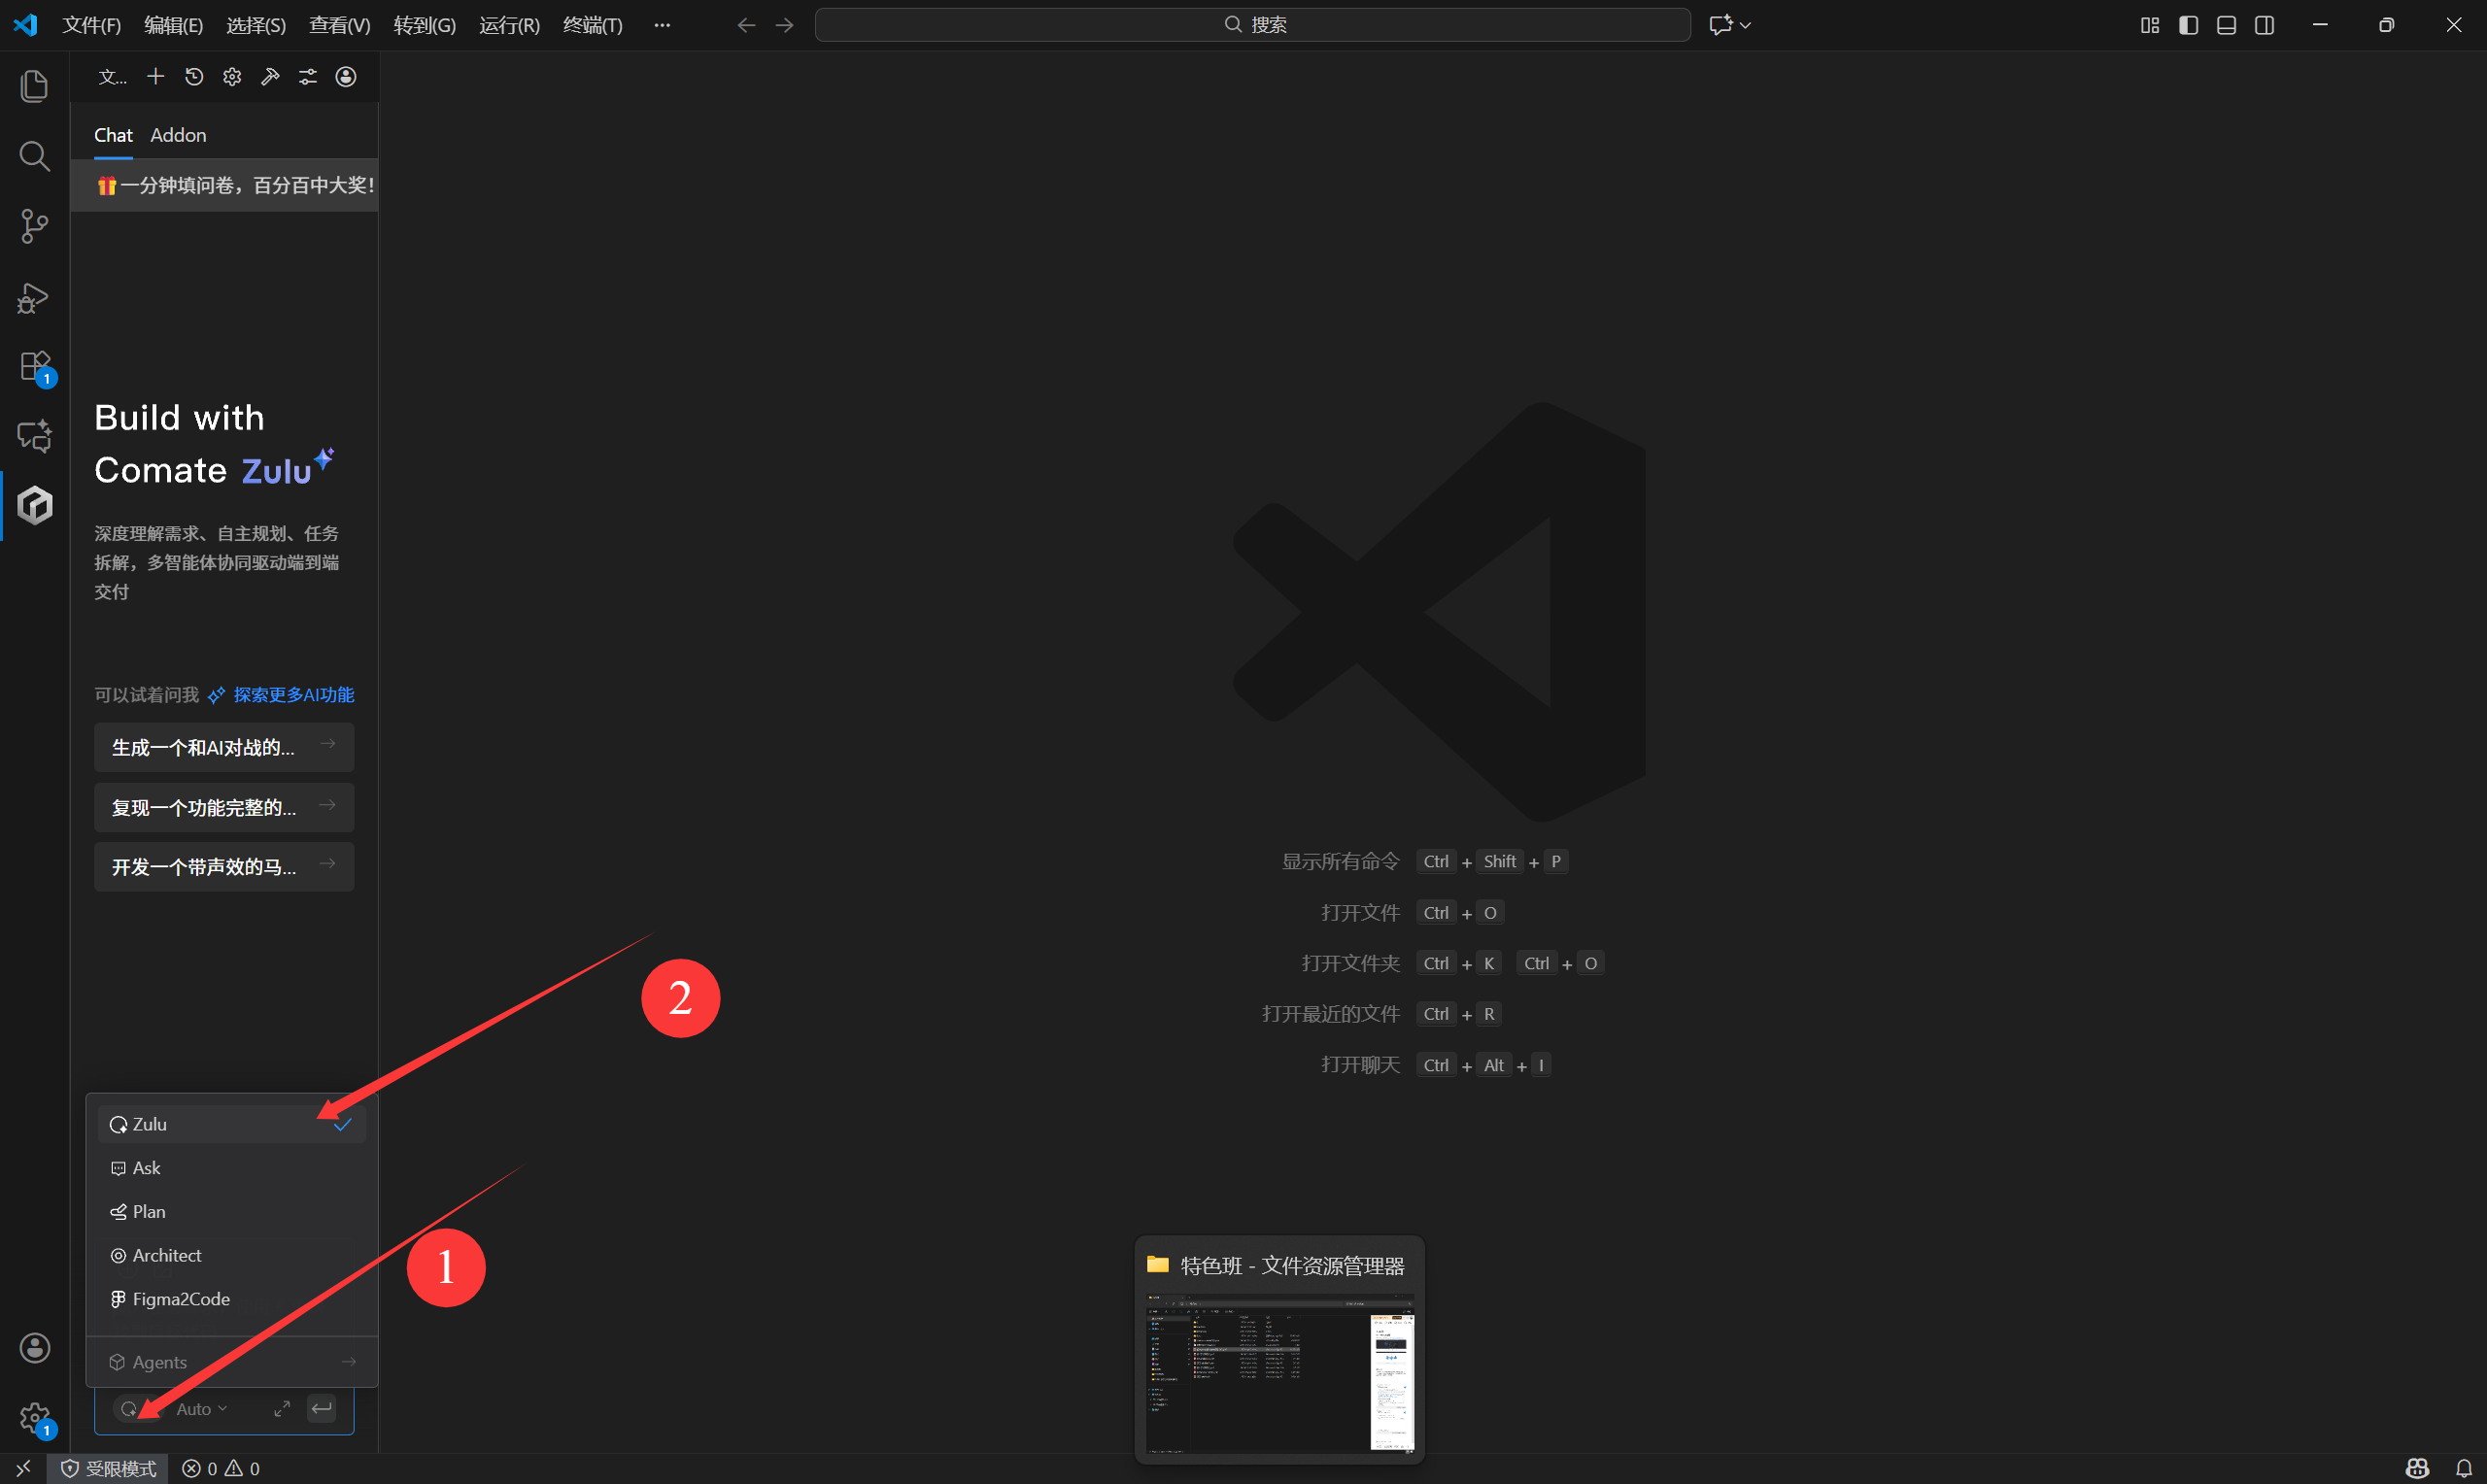Toggle the bottom panel layout
This screenshot has width=2487, height=1484.
coord(2226,25)
